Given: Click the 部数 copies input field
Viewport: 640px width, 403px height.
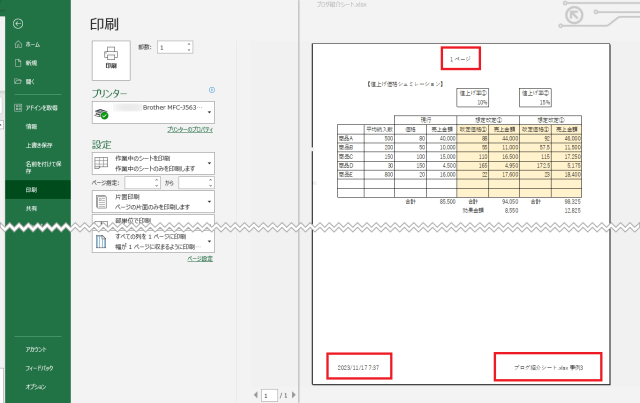Looking at the screenshot, I should (x=171, y=47).
